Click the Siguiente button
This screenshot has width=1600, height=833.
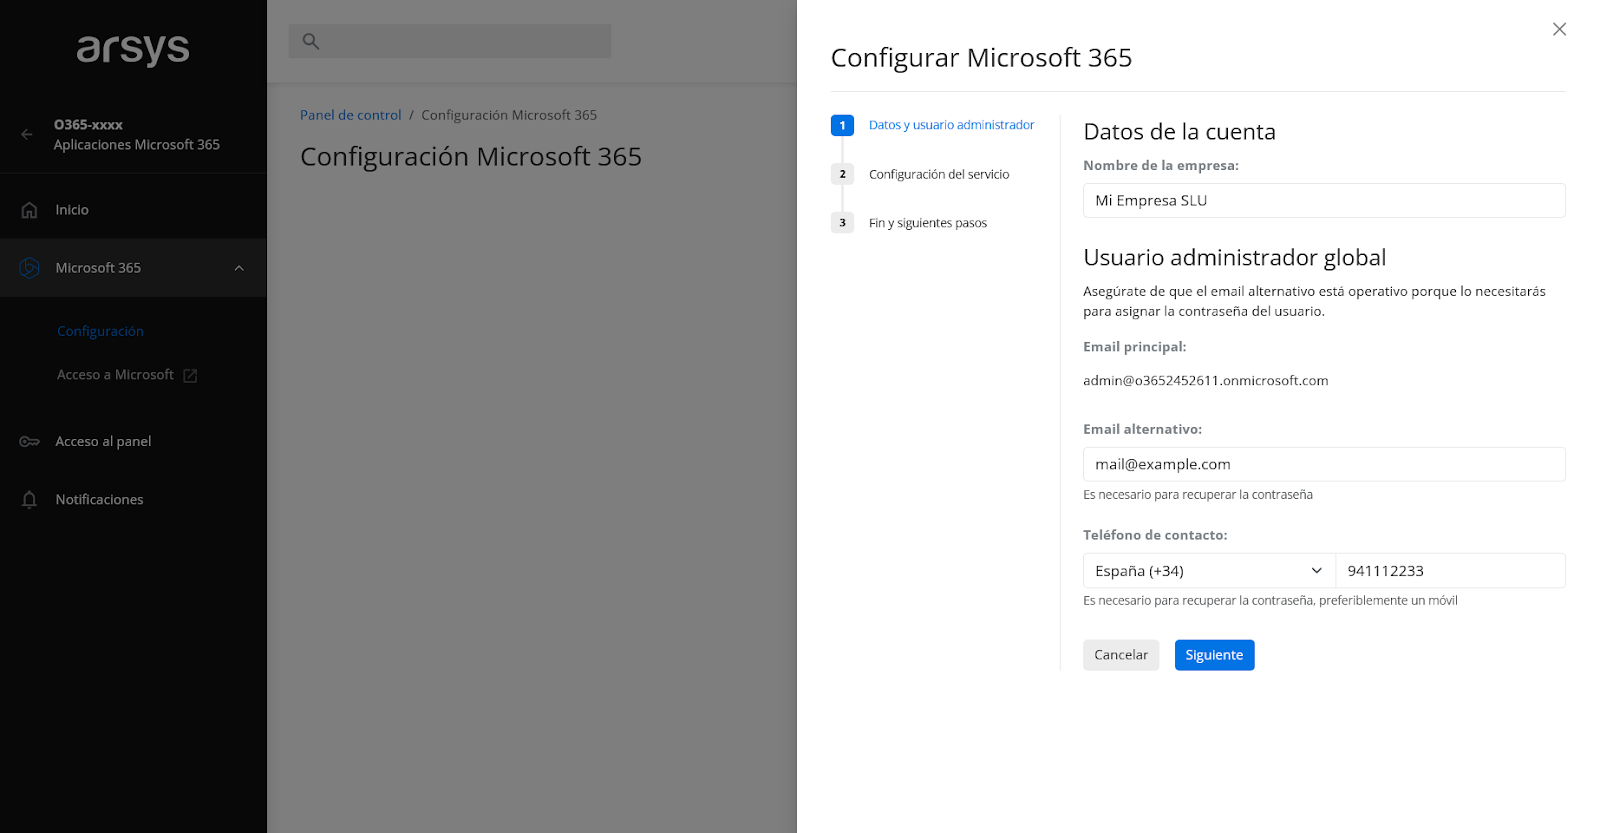pyautogui.click(x=1214, y=655)
